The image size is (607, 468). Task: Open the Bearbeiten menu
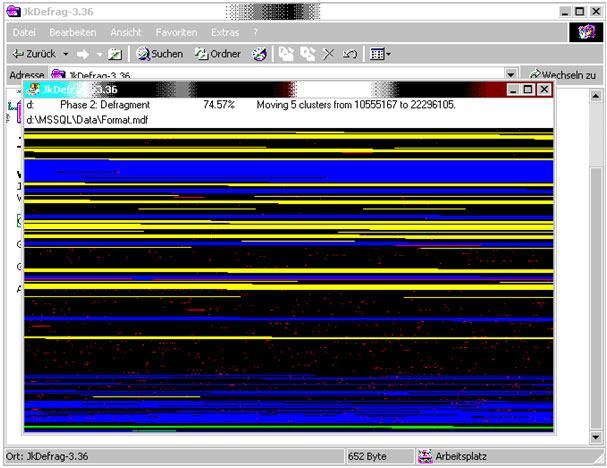click(72, 33)
